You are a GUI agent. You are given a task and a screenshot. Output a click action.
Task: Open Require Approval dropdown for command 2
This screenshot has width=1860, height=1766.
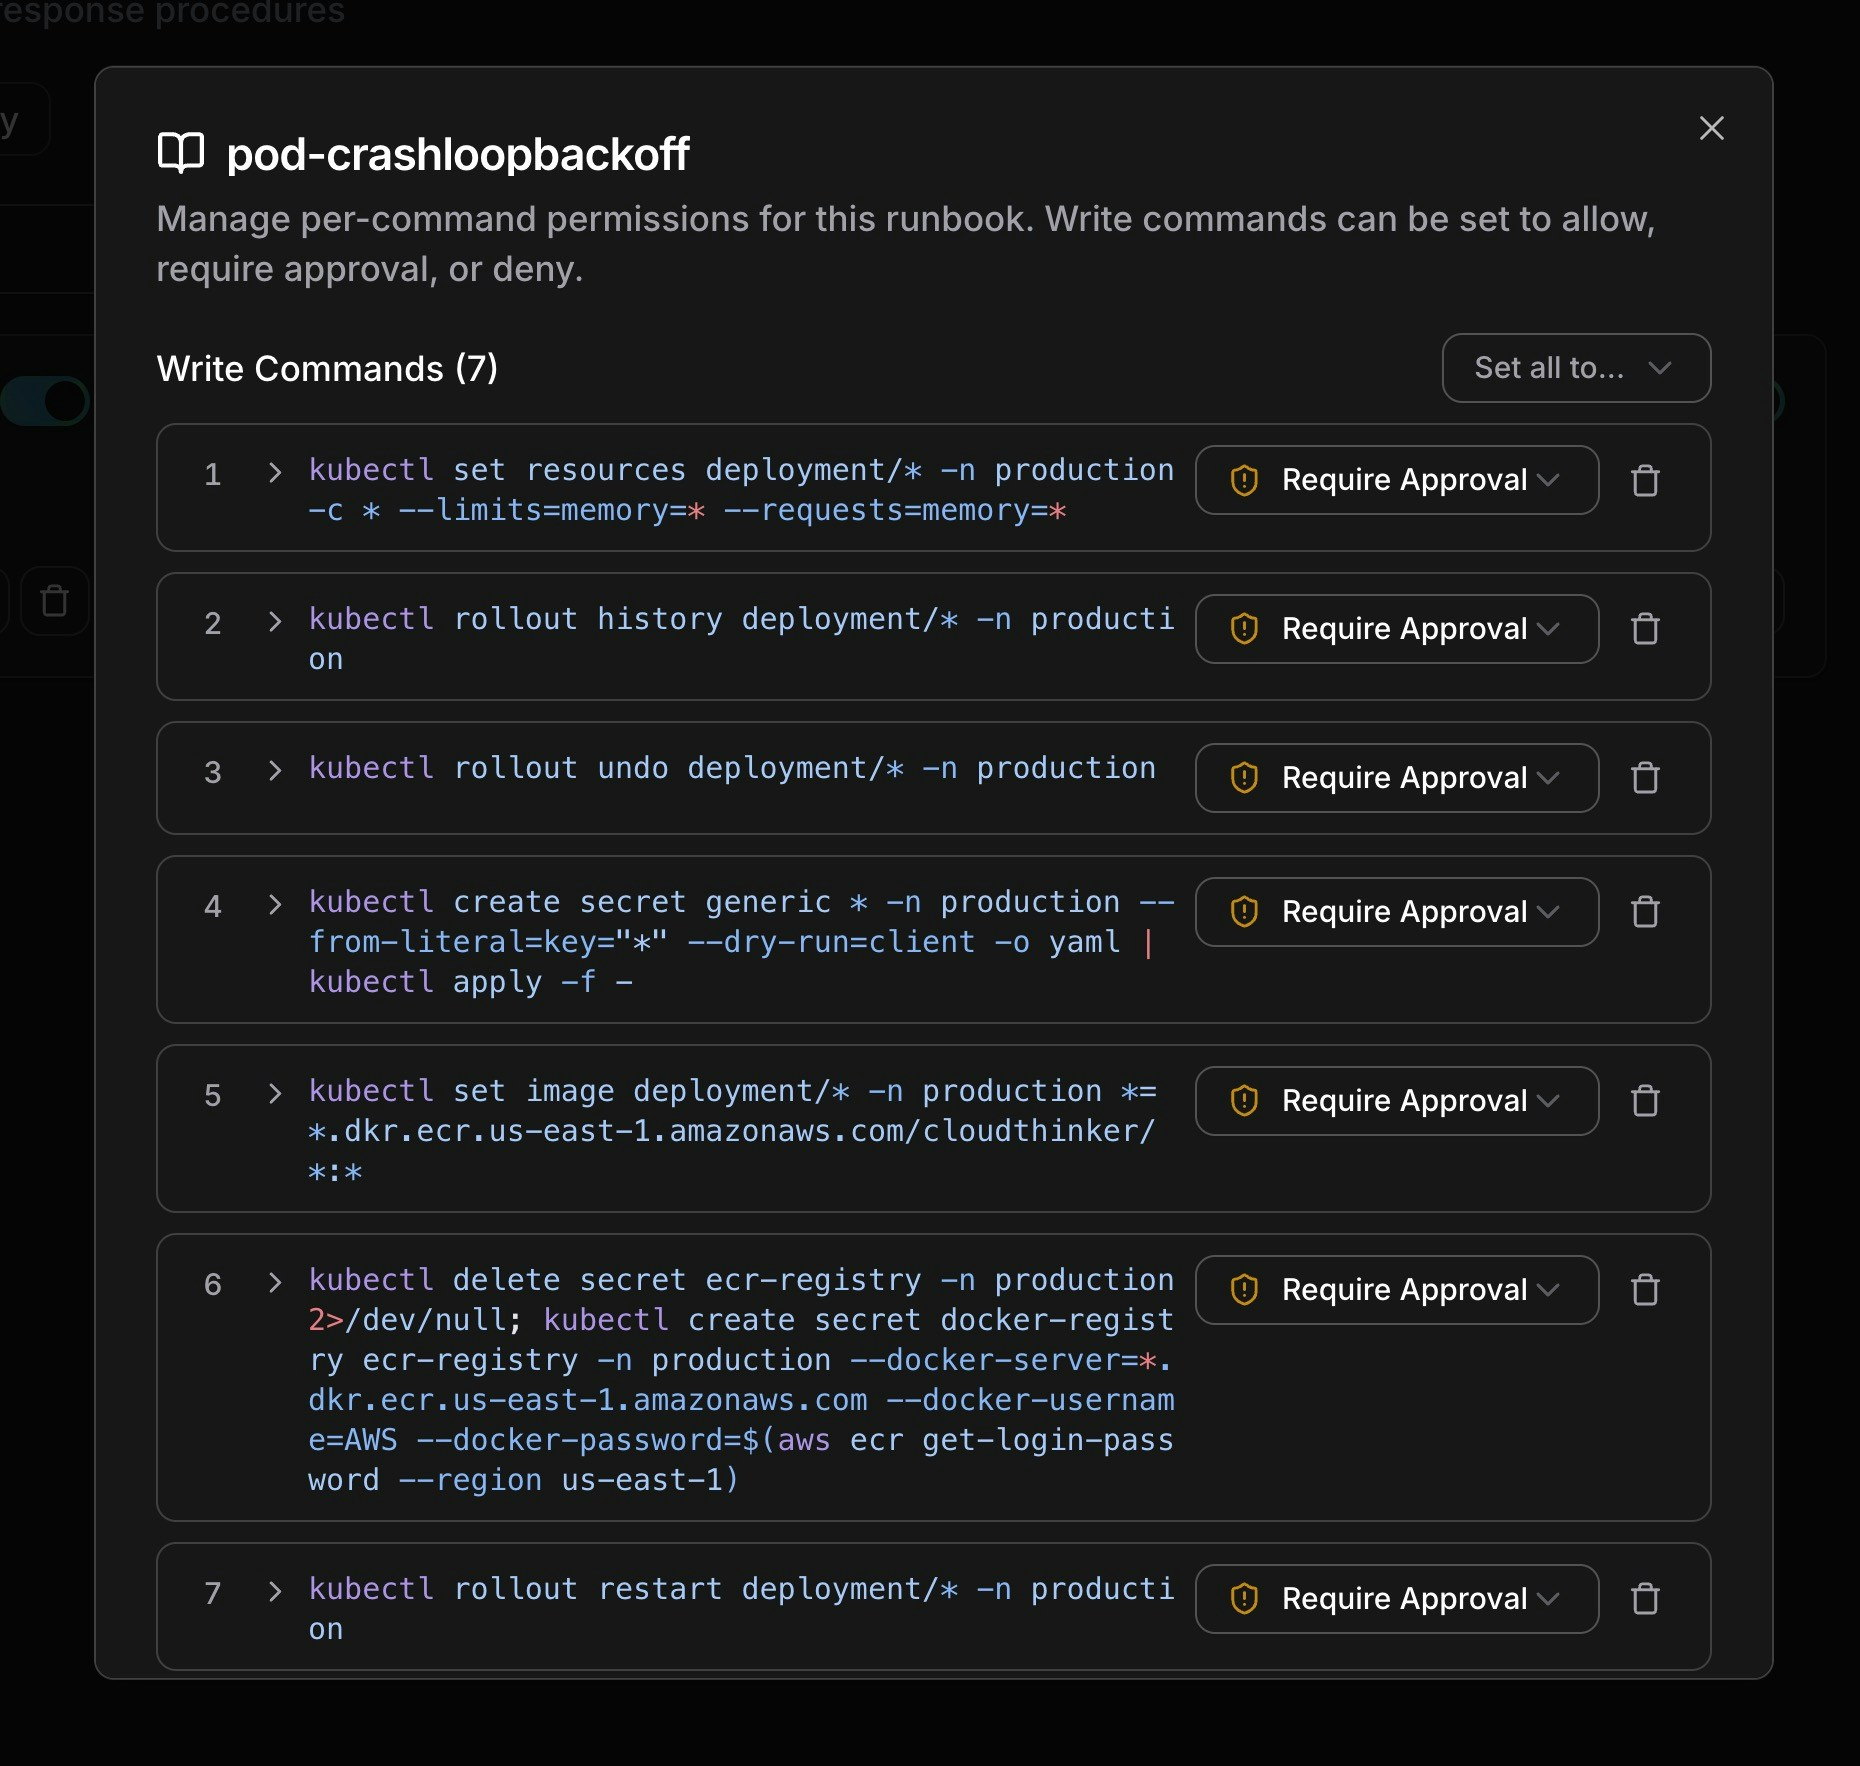pyautogui.click(x=1396, y=629)
